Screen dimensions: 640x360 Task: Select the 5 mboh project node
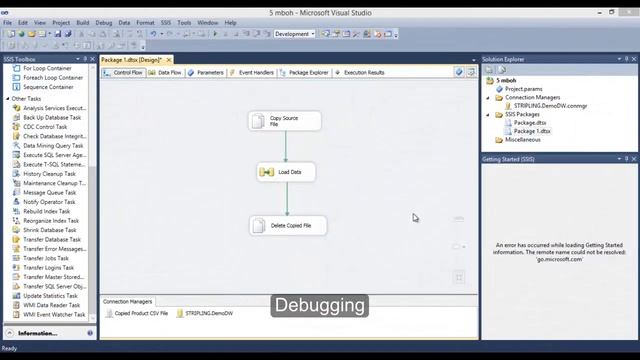pos(501,81)
